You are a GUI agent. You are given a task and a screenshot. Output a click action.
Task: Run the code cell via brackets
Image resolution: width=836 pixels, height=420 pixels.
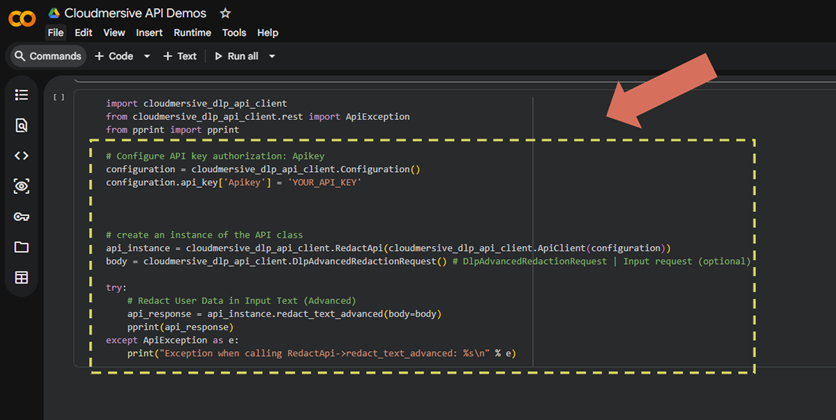point(59,97)
